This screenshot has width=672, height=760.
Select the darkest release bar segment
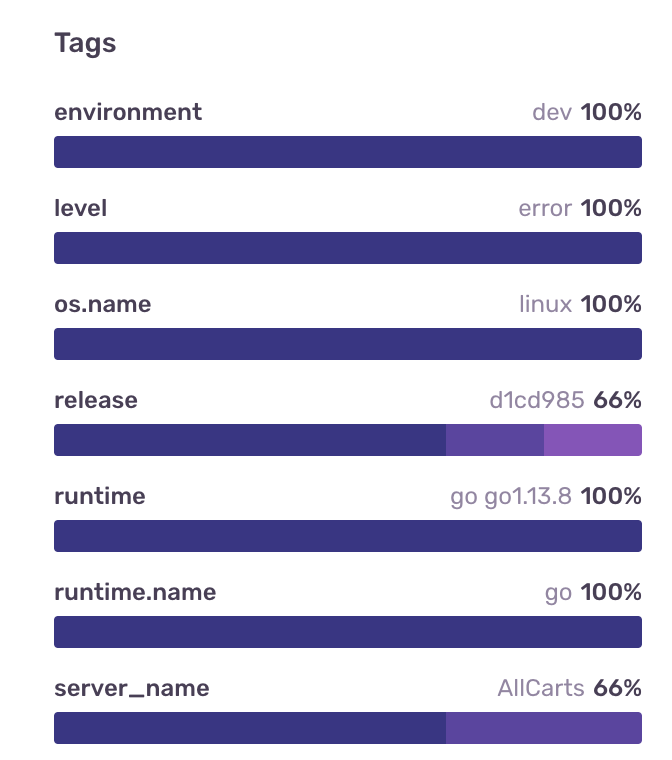[x=249, y=440]
